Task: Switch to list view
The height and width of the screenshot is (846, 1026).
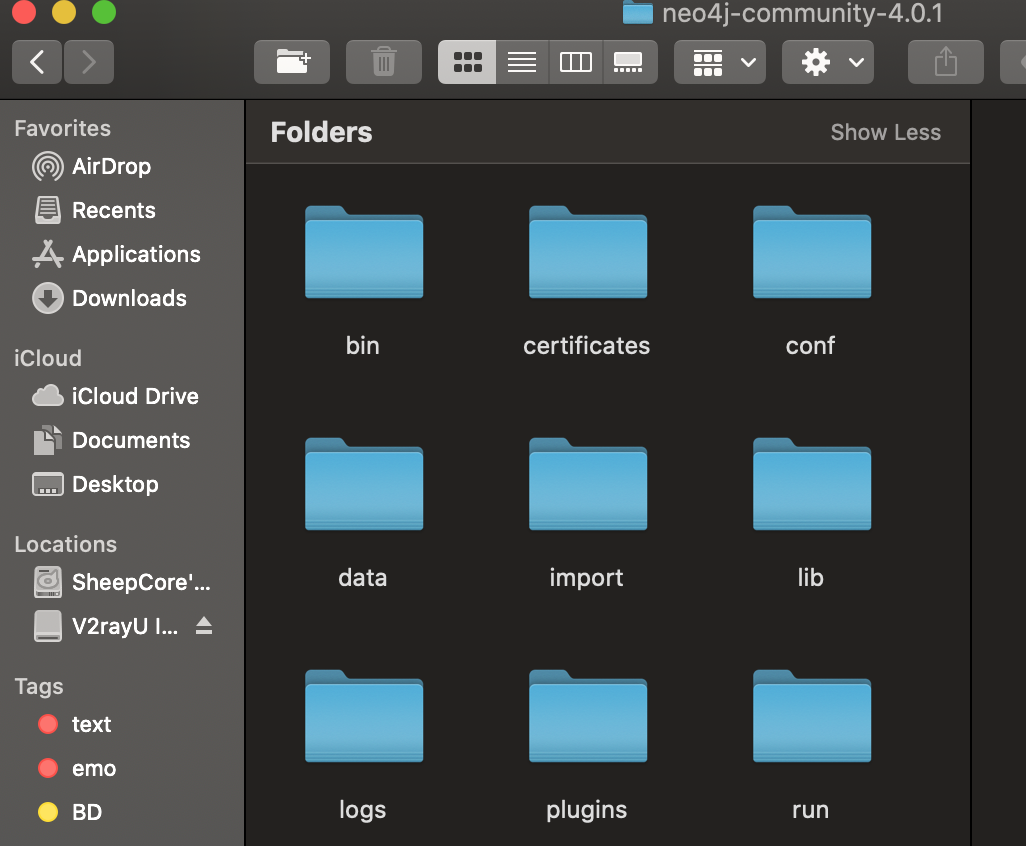Action: click(x=522, y=62)
